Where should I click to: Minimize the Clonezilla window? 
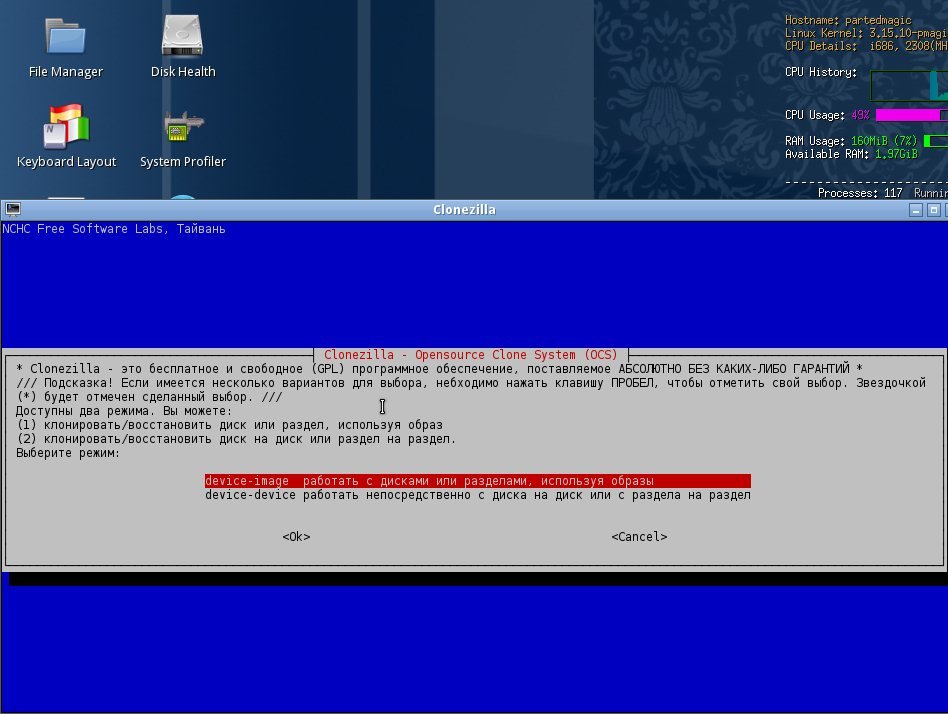click(916, 210)
